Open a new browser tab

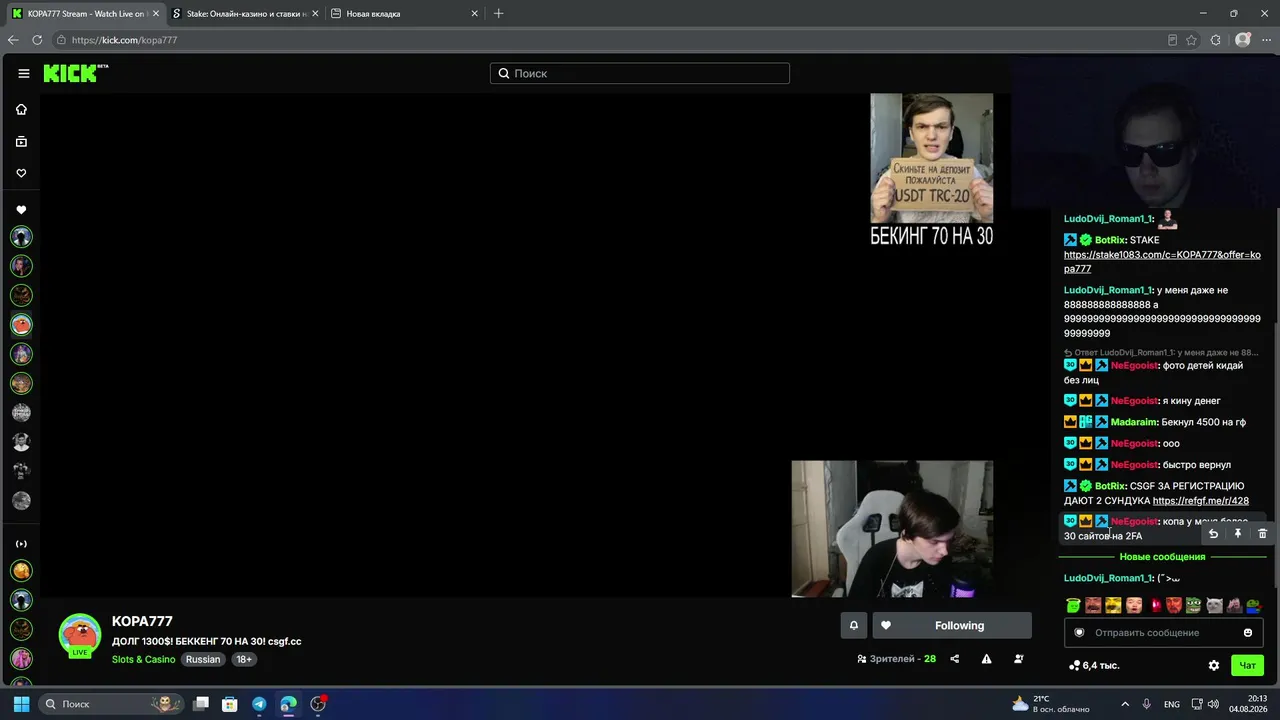499,14
